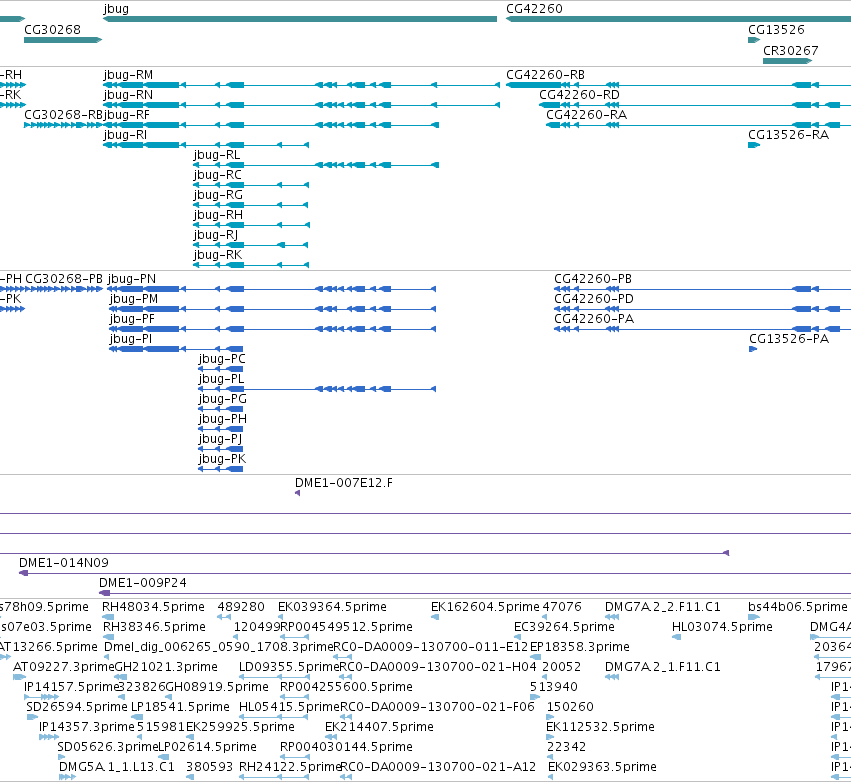
Task: Click the CR30267 gene arrow
Action: pyautogui.click(x=788, y=61)
